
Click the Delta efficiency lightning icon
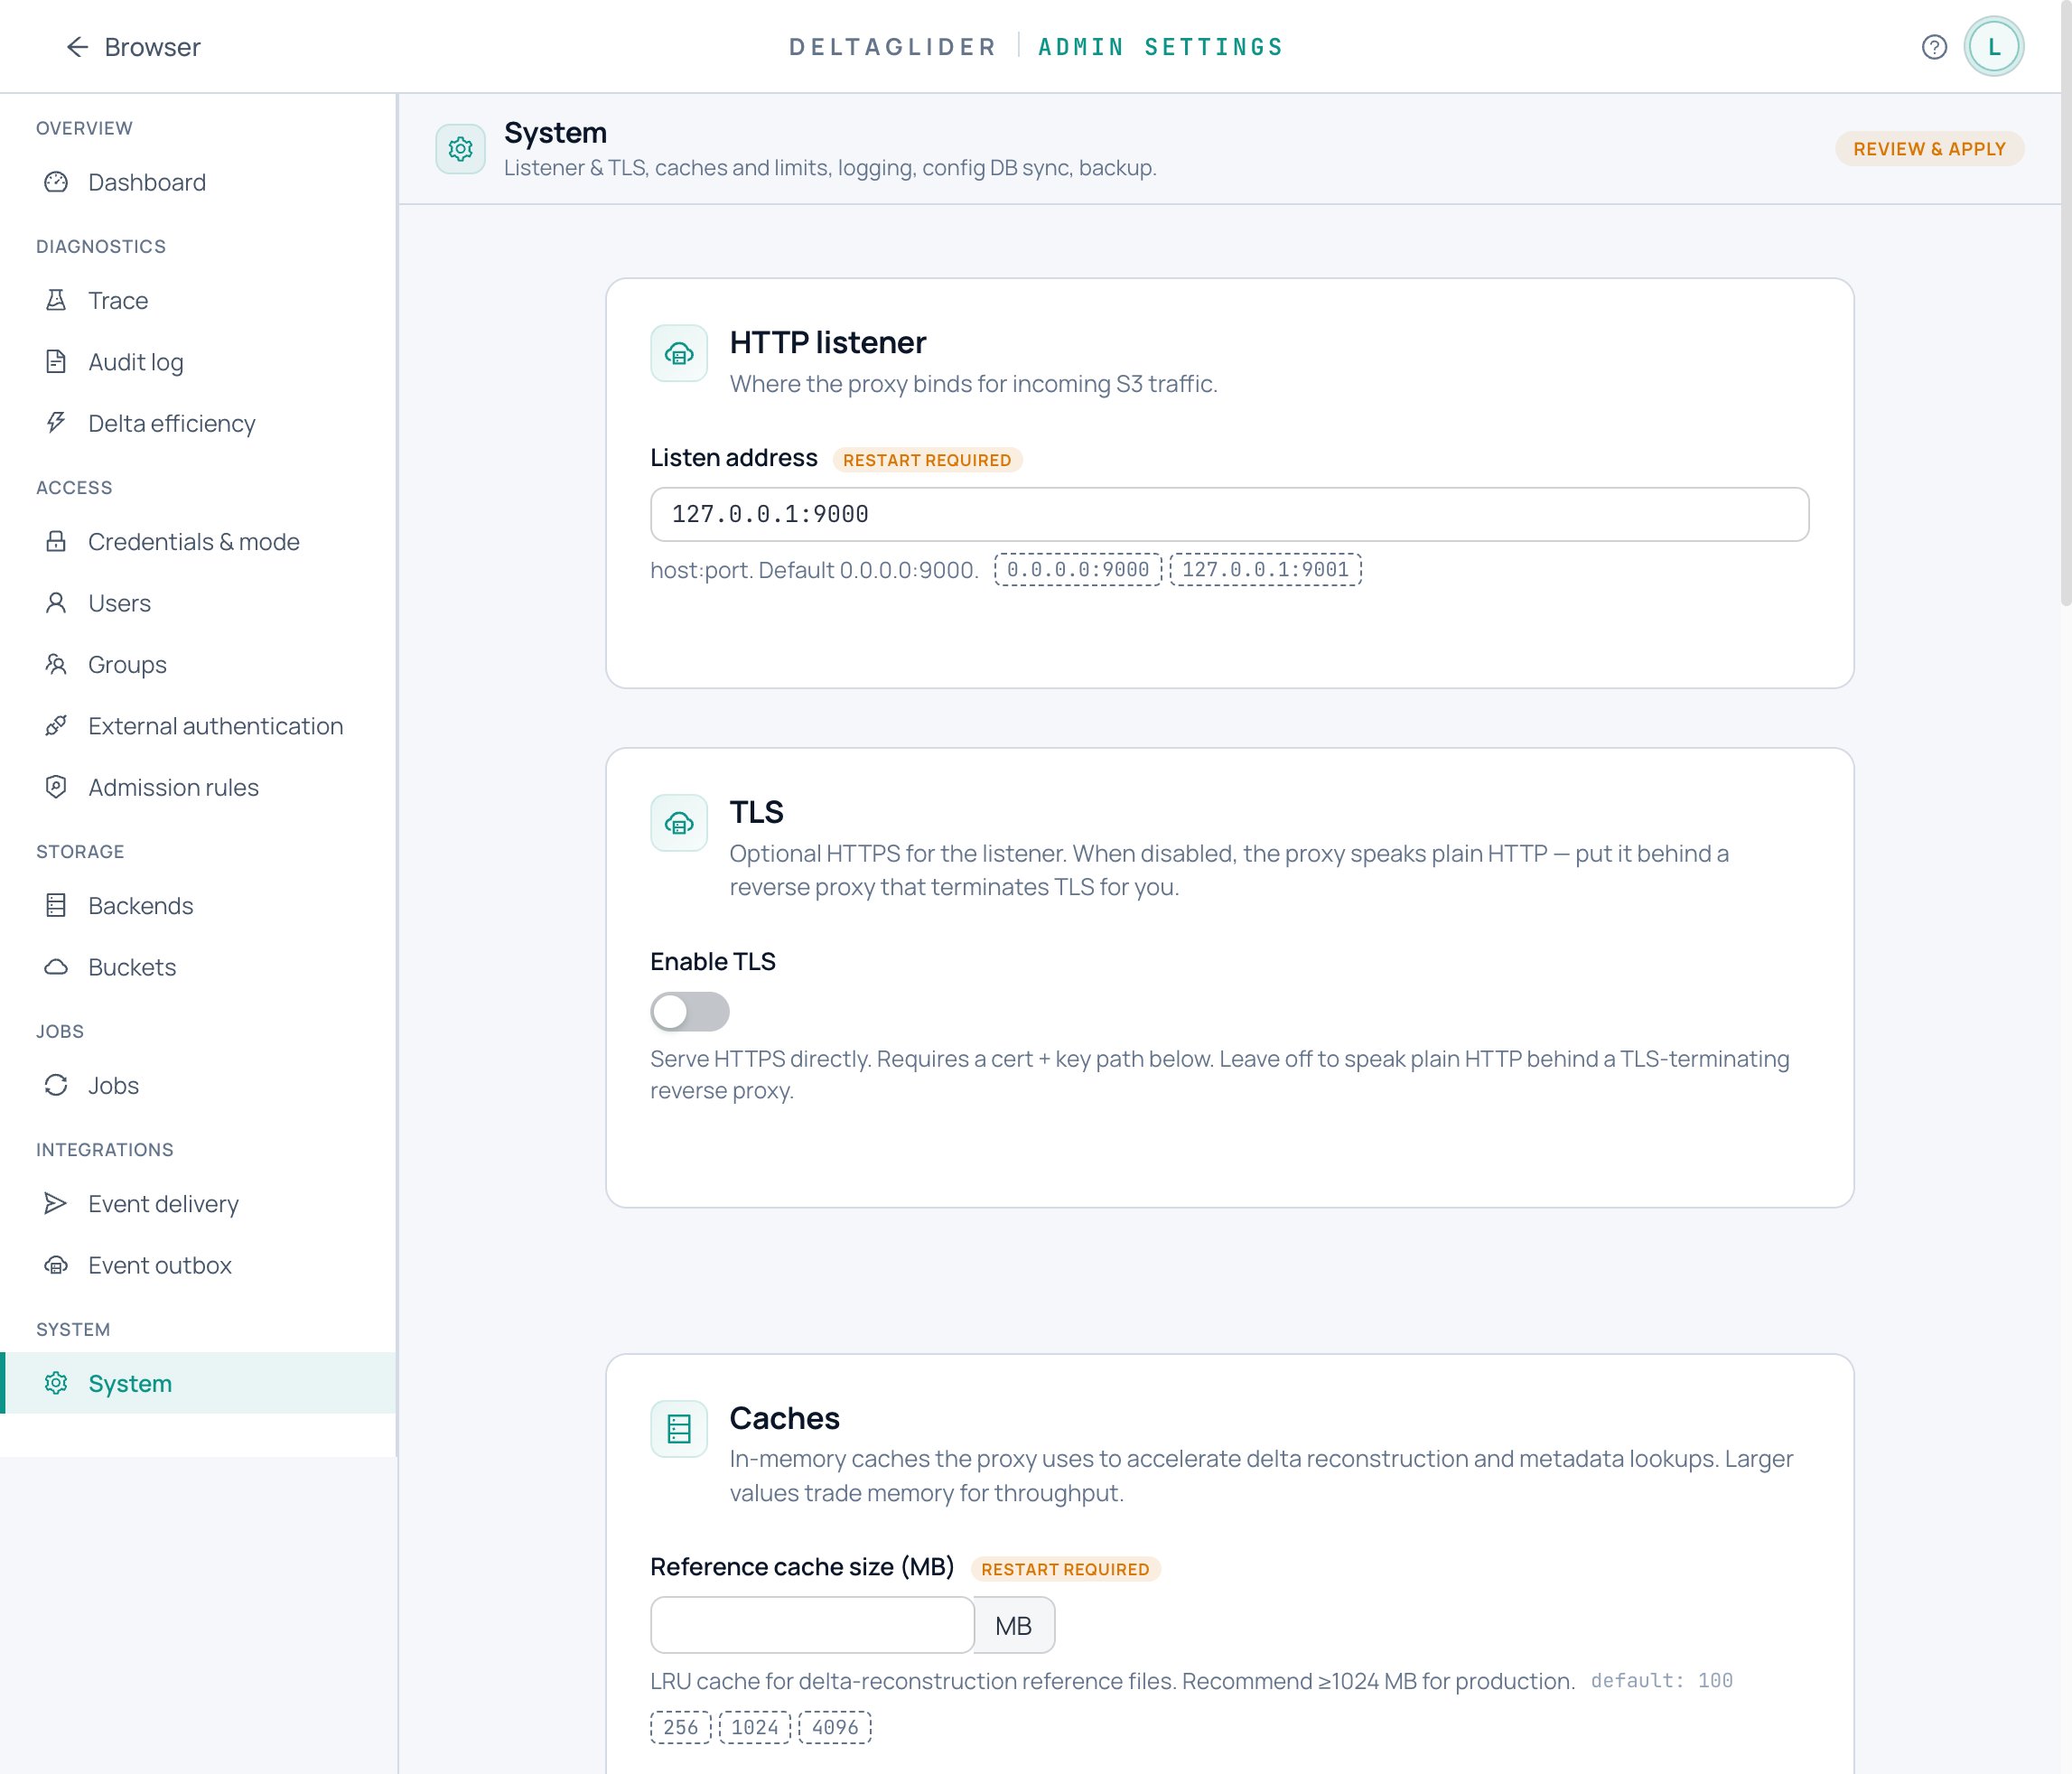[x=56, y=423]
